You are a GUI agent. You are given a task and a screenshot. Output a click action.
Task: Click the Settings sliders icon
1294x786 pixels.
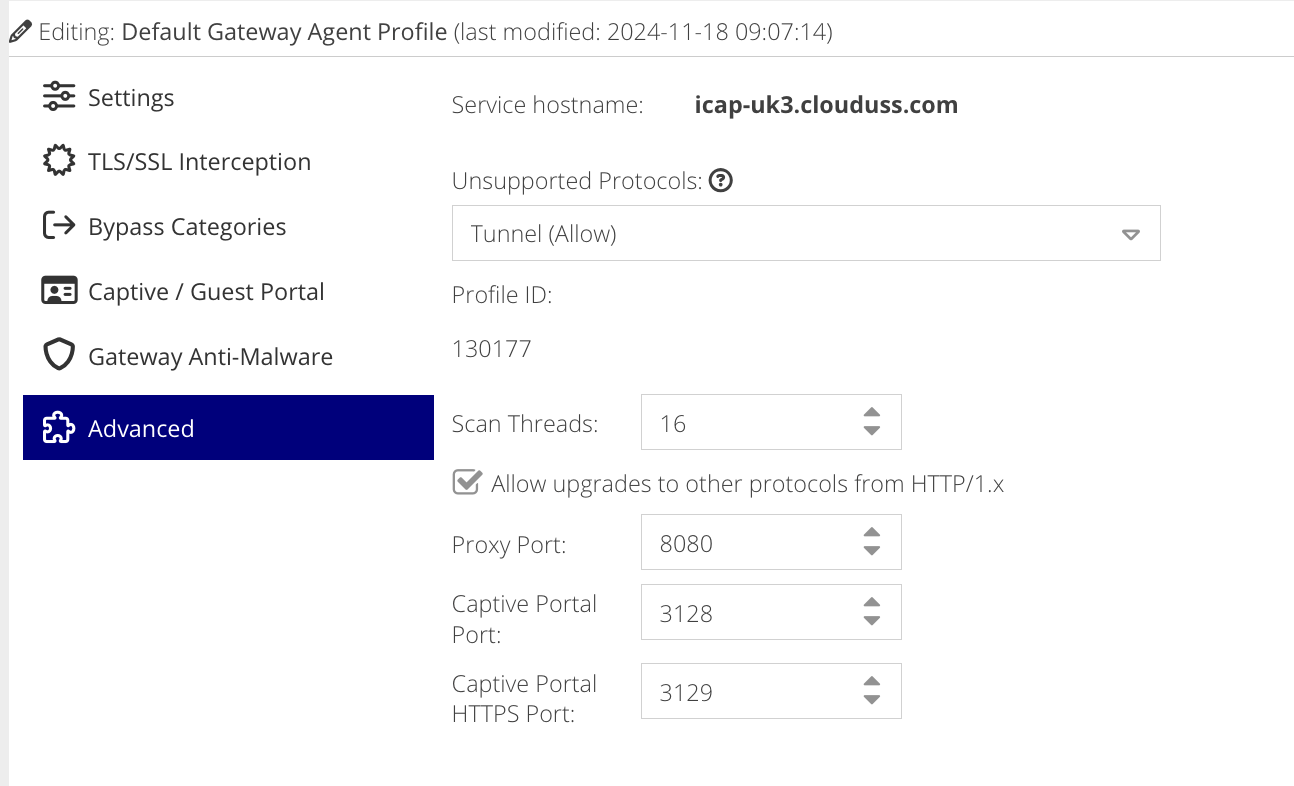59,97
